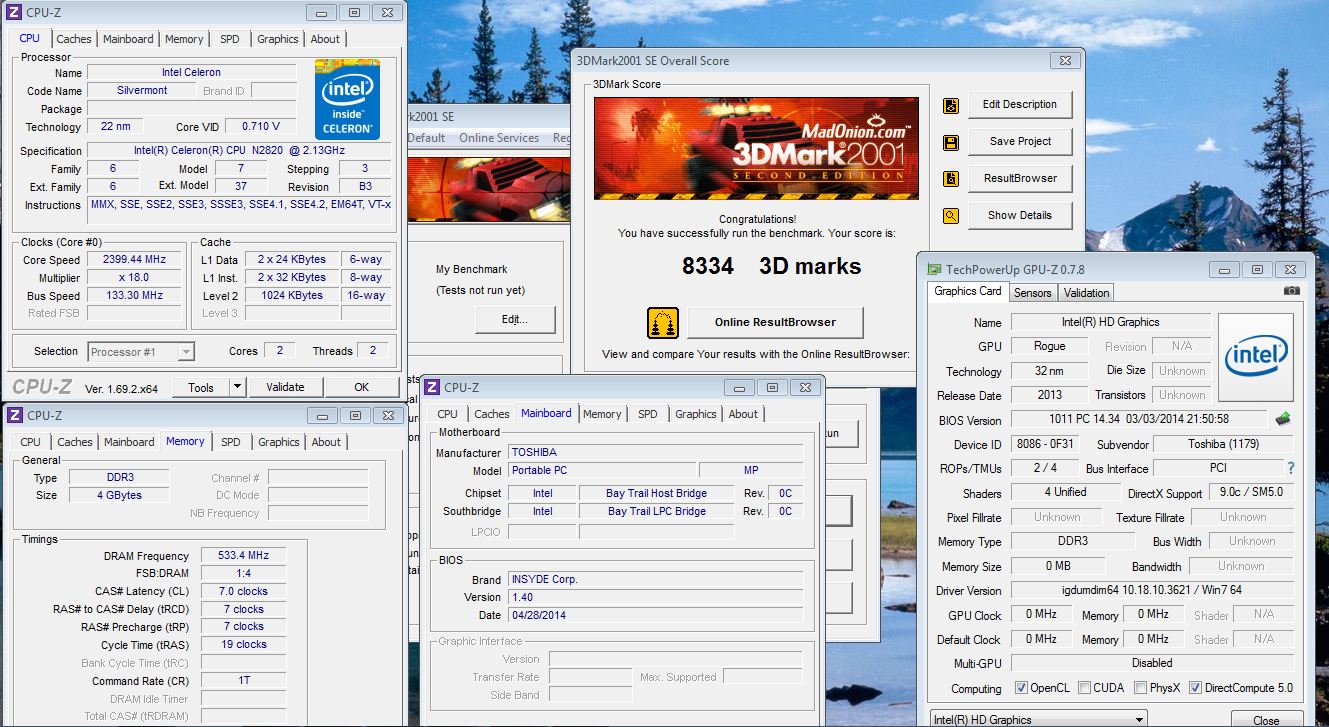Open Caches tab in the CPU-Z motherboard window

click(491, 414)
